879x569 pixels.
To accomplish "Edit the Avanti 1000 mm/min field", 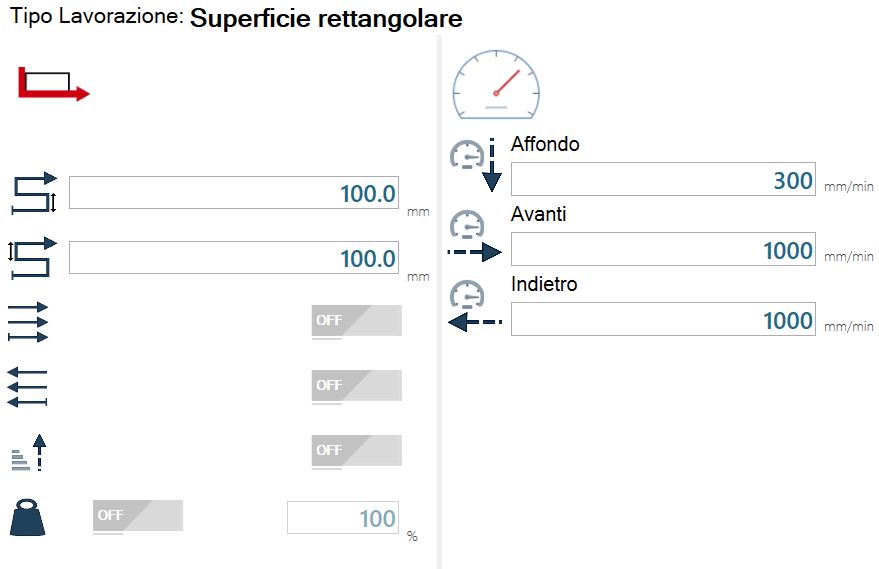I will coord(663,249).
